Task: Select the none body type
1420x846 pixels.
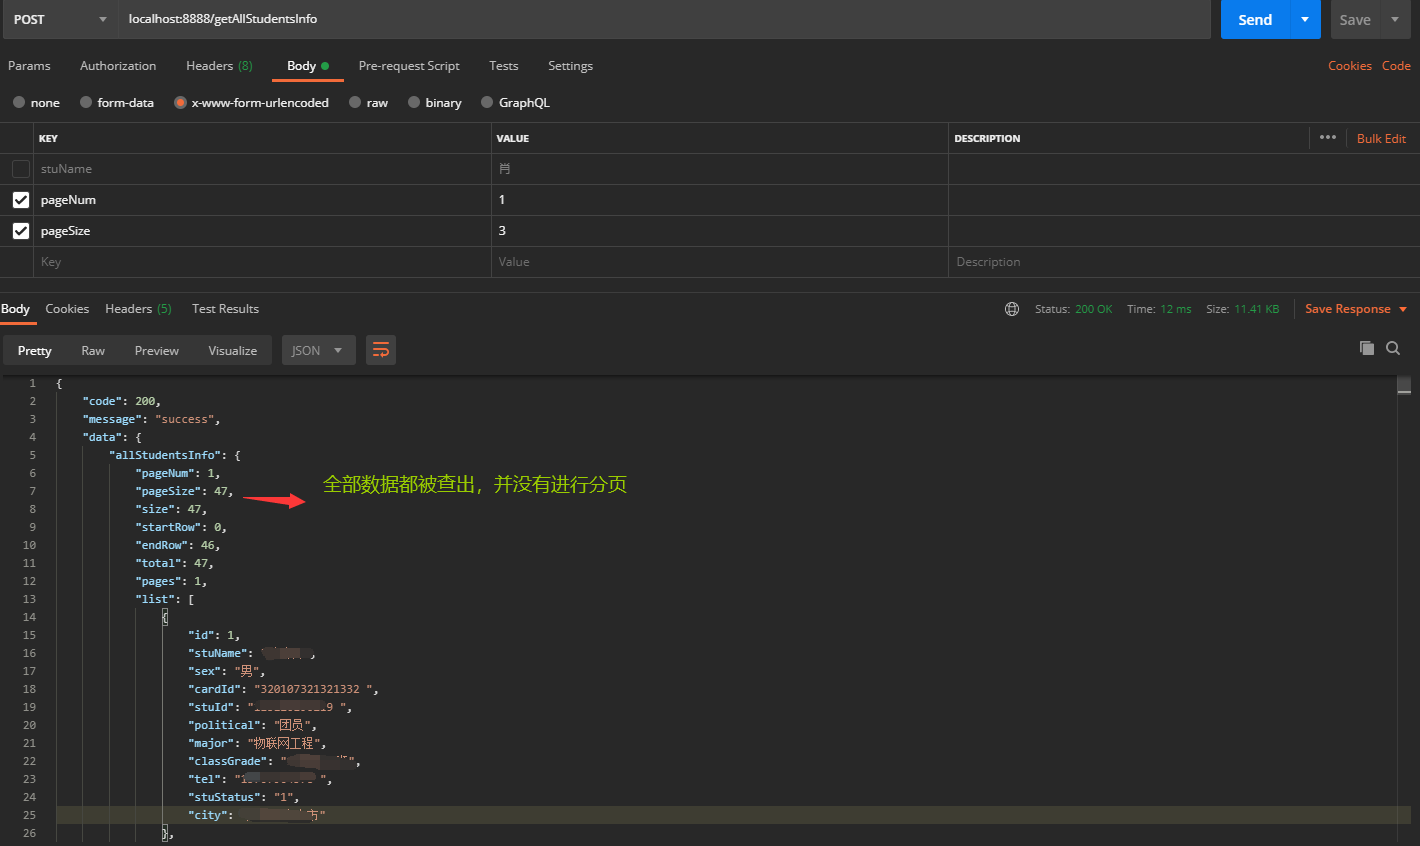Action: 36,102
